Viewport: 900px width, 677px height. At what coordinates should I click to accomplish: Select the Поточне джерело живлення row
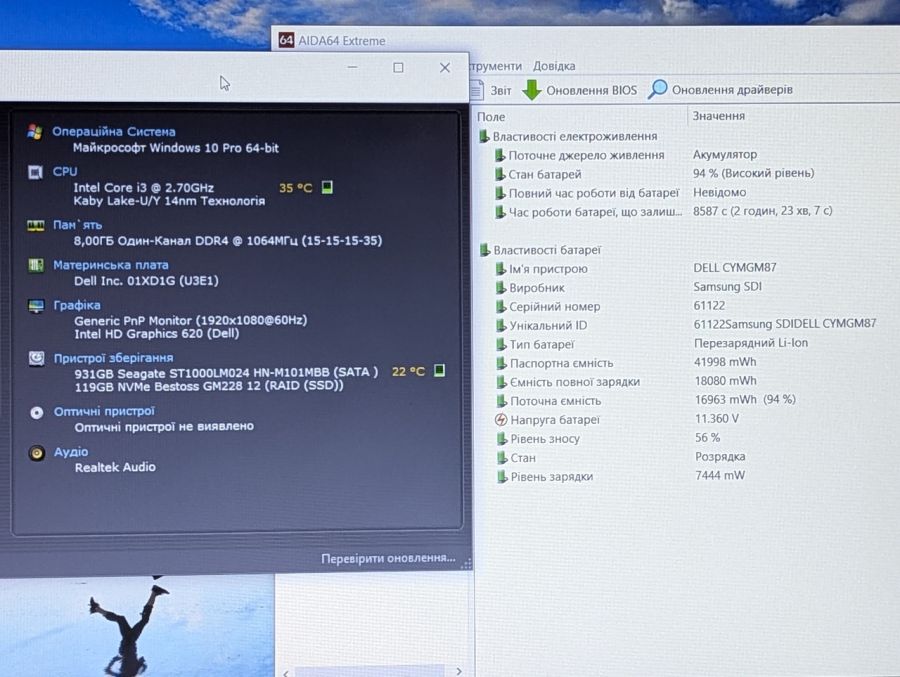(626, 155)
